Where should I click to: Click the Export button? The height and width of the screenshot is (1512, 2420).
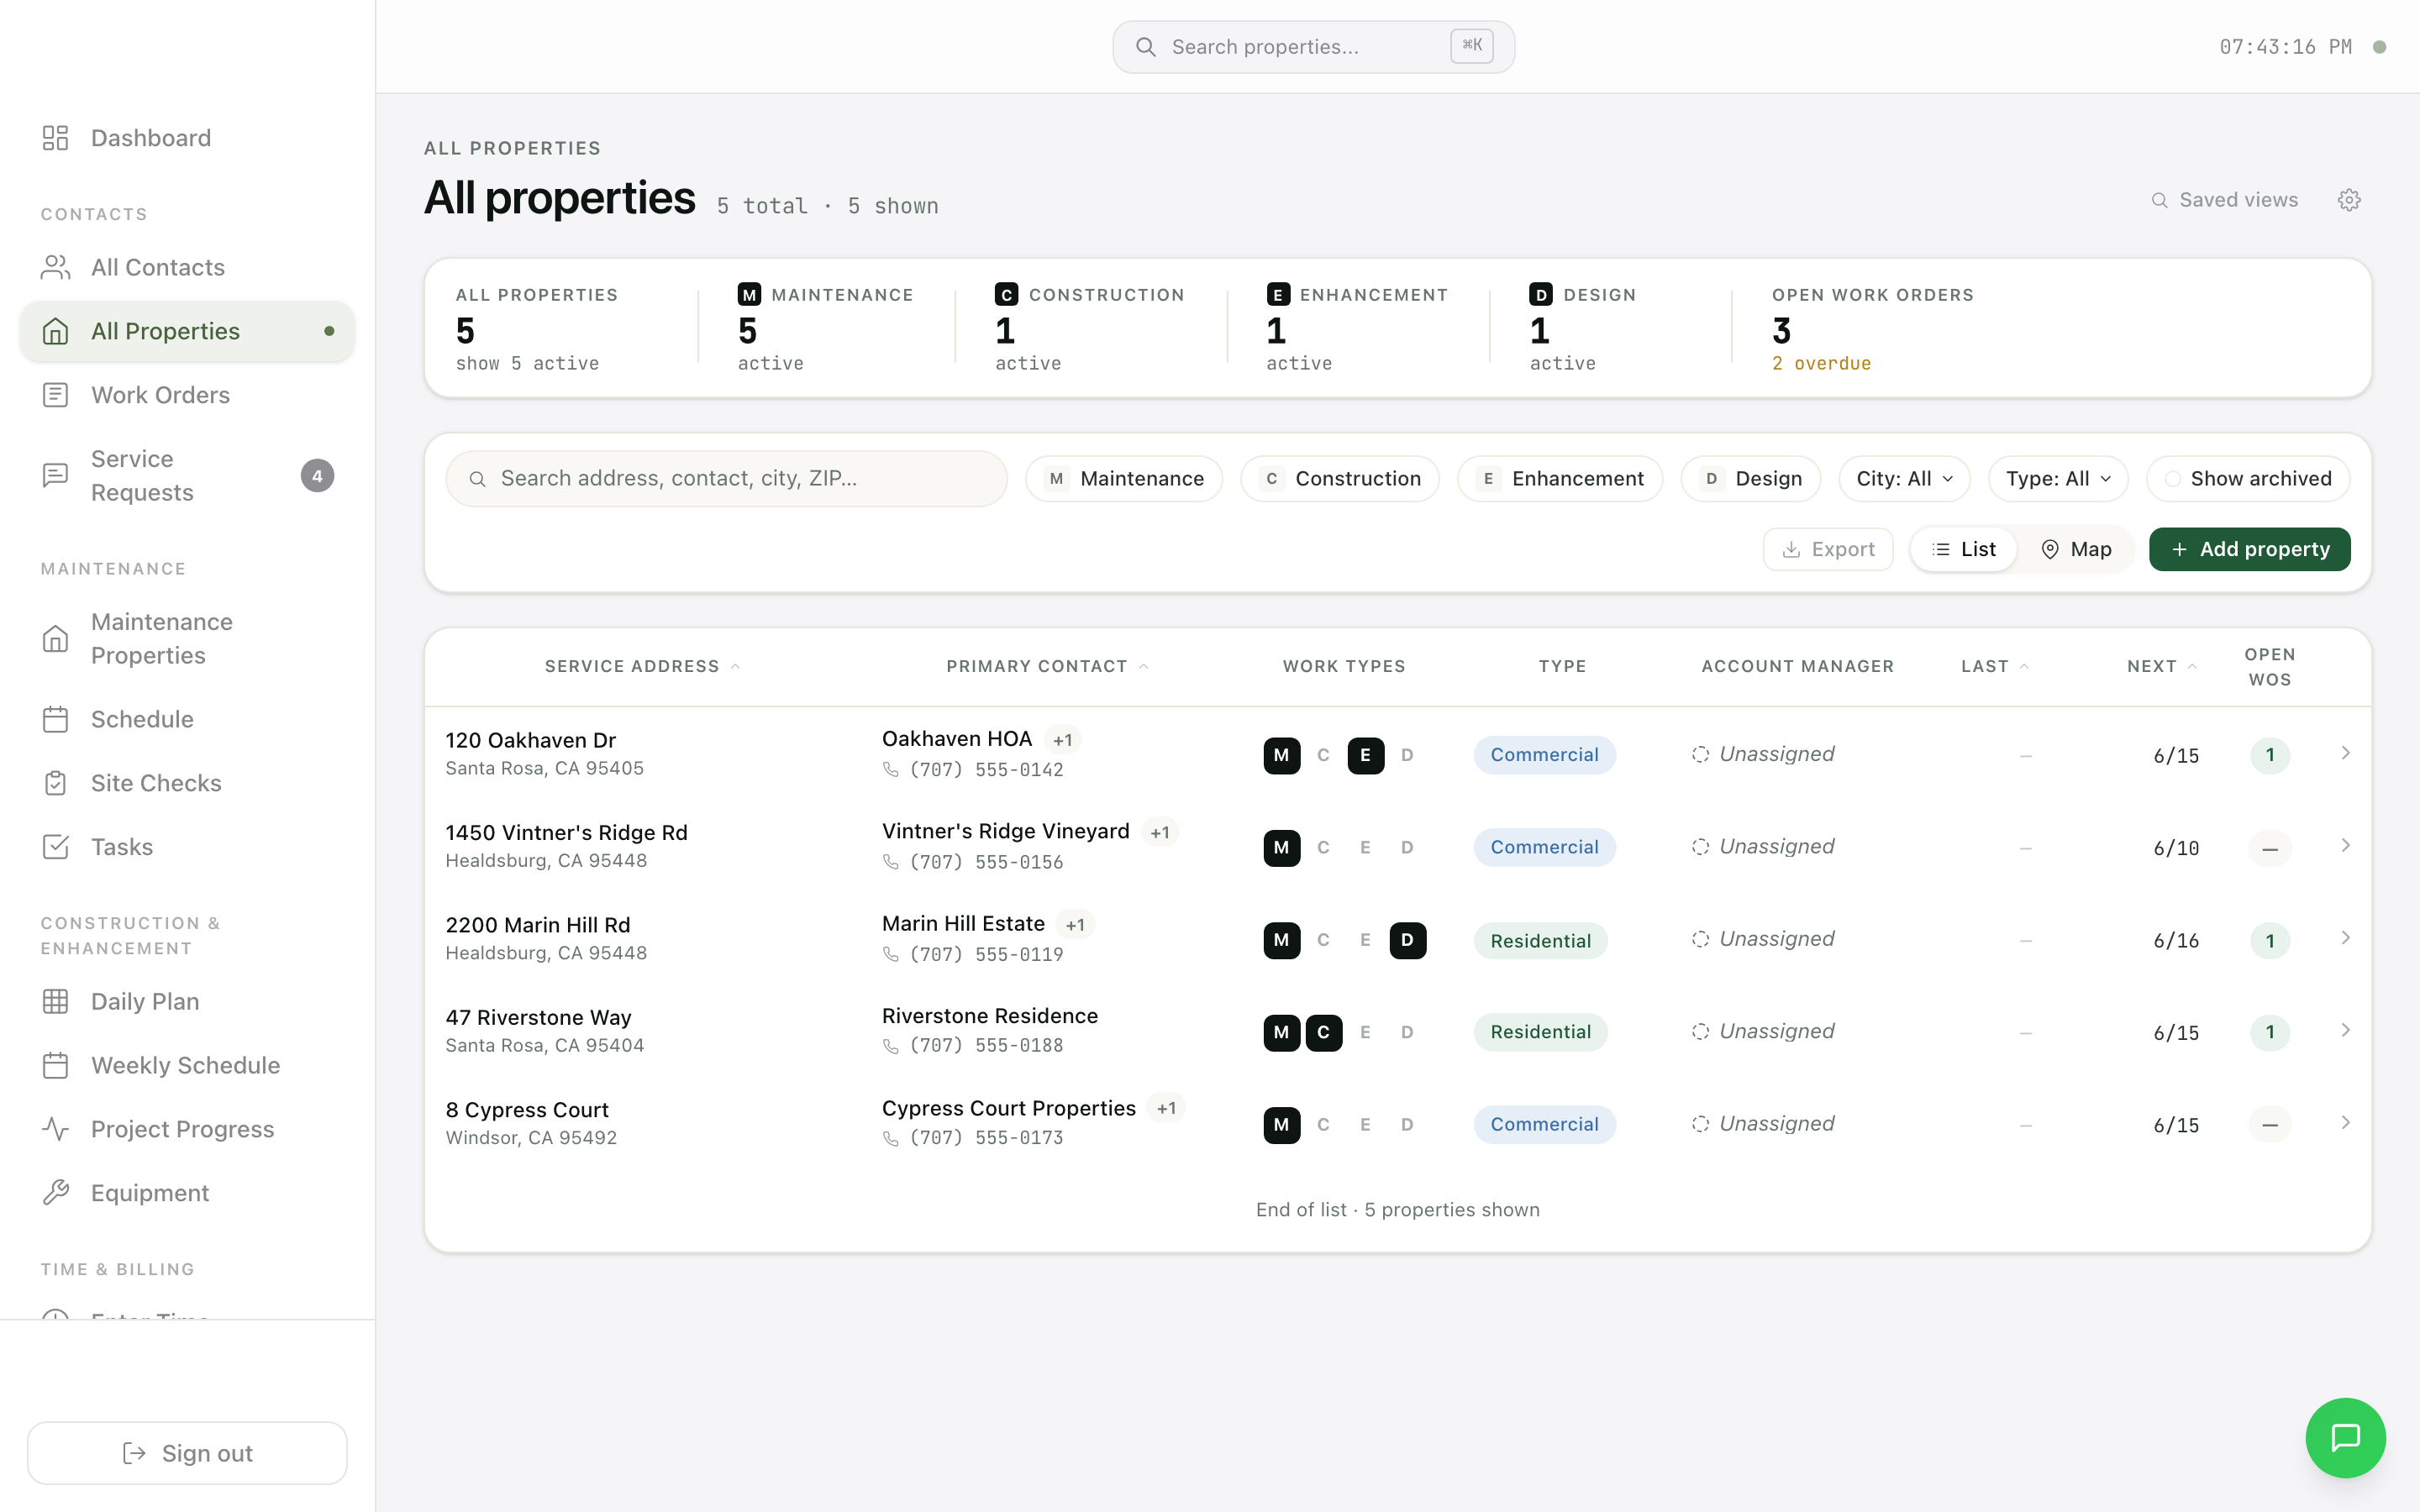click(x=1827, y=549)
